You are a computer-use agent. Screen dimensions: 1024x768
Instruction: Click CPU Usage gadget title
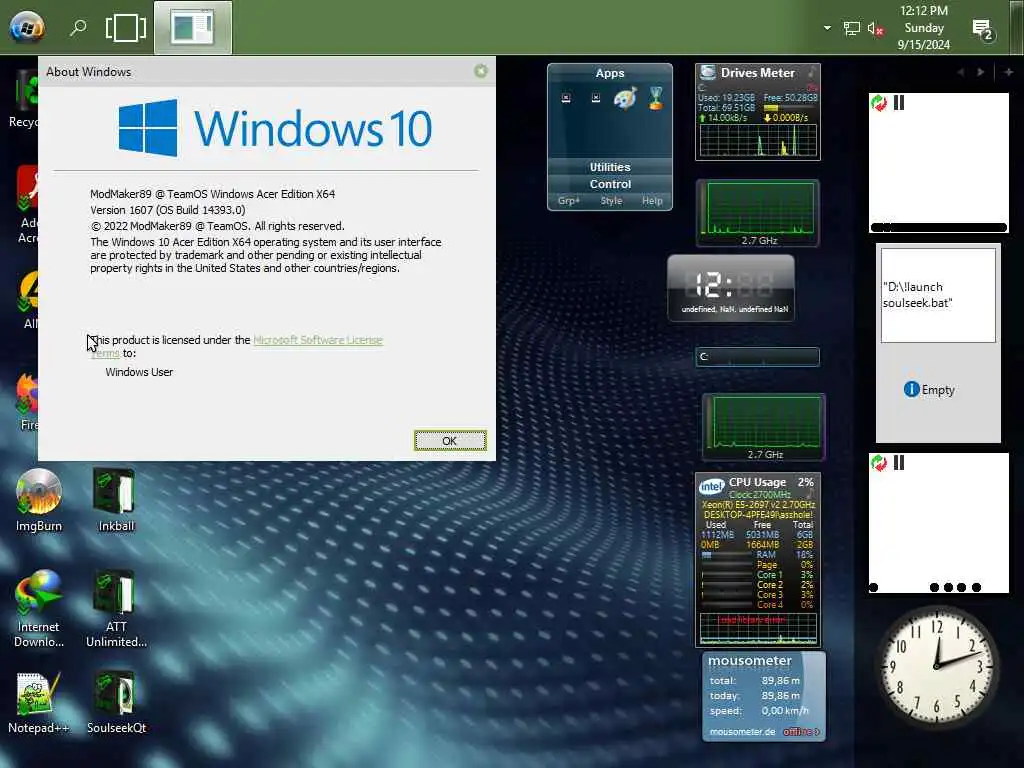click(x=757, y=482)
